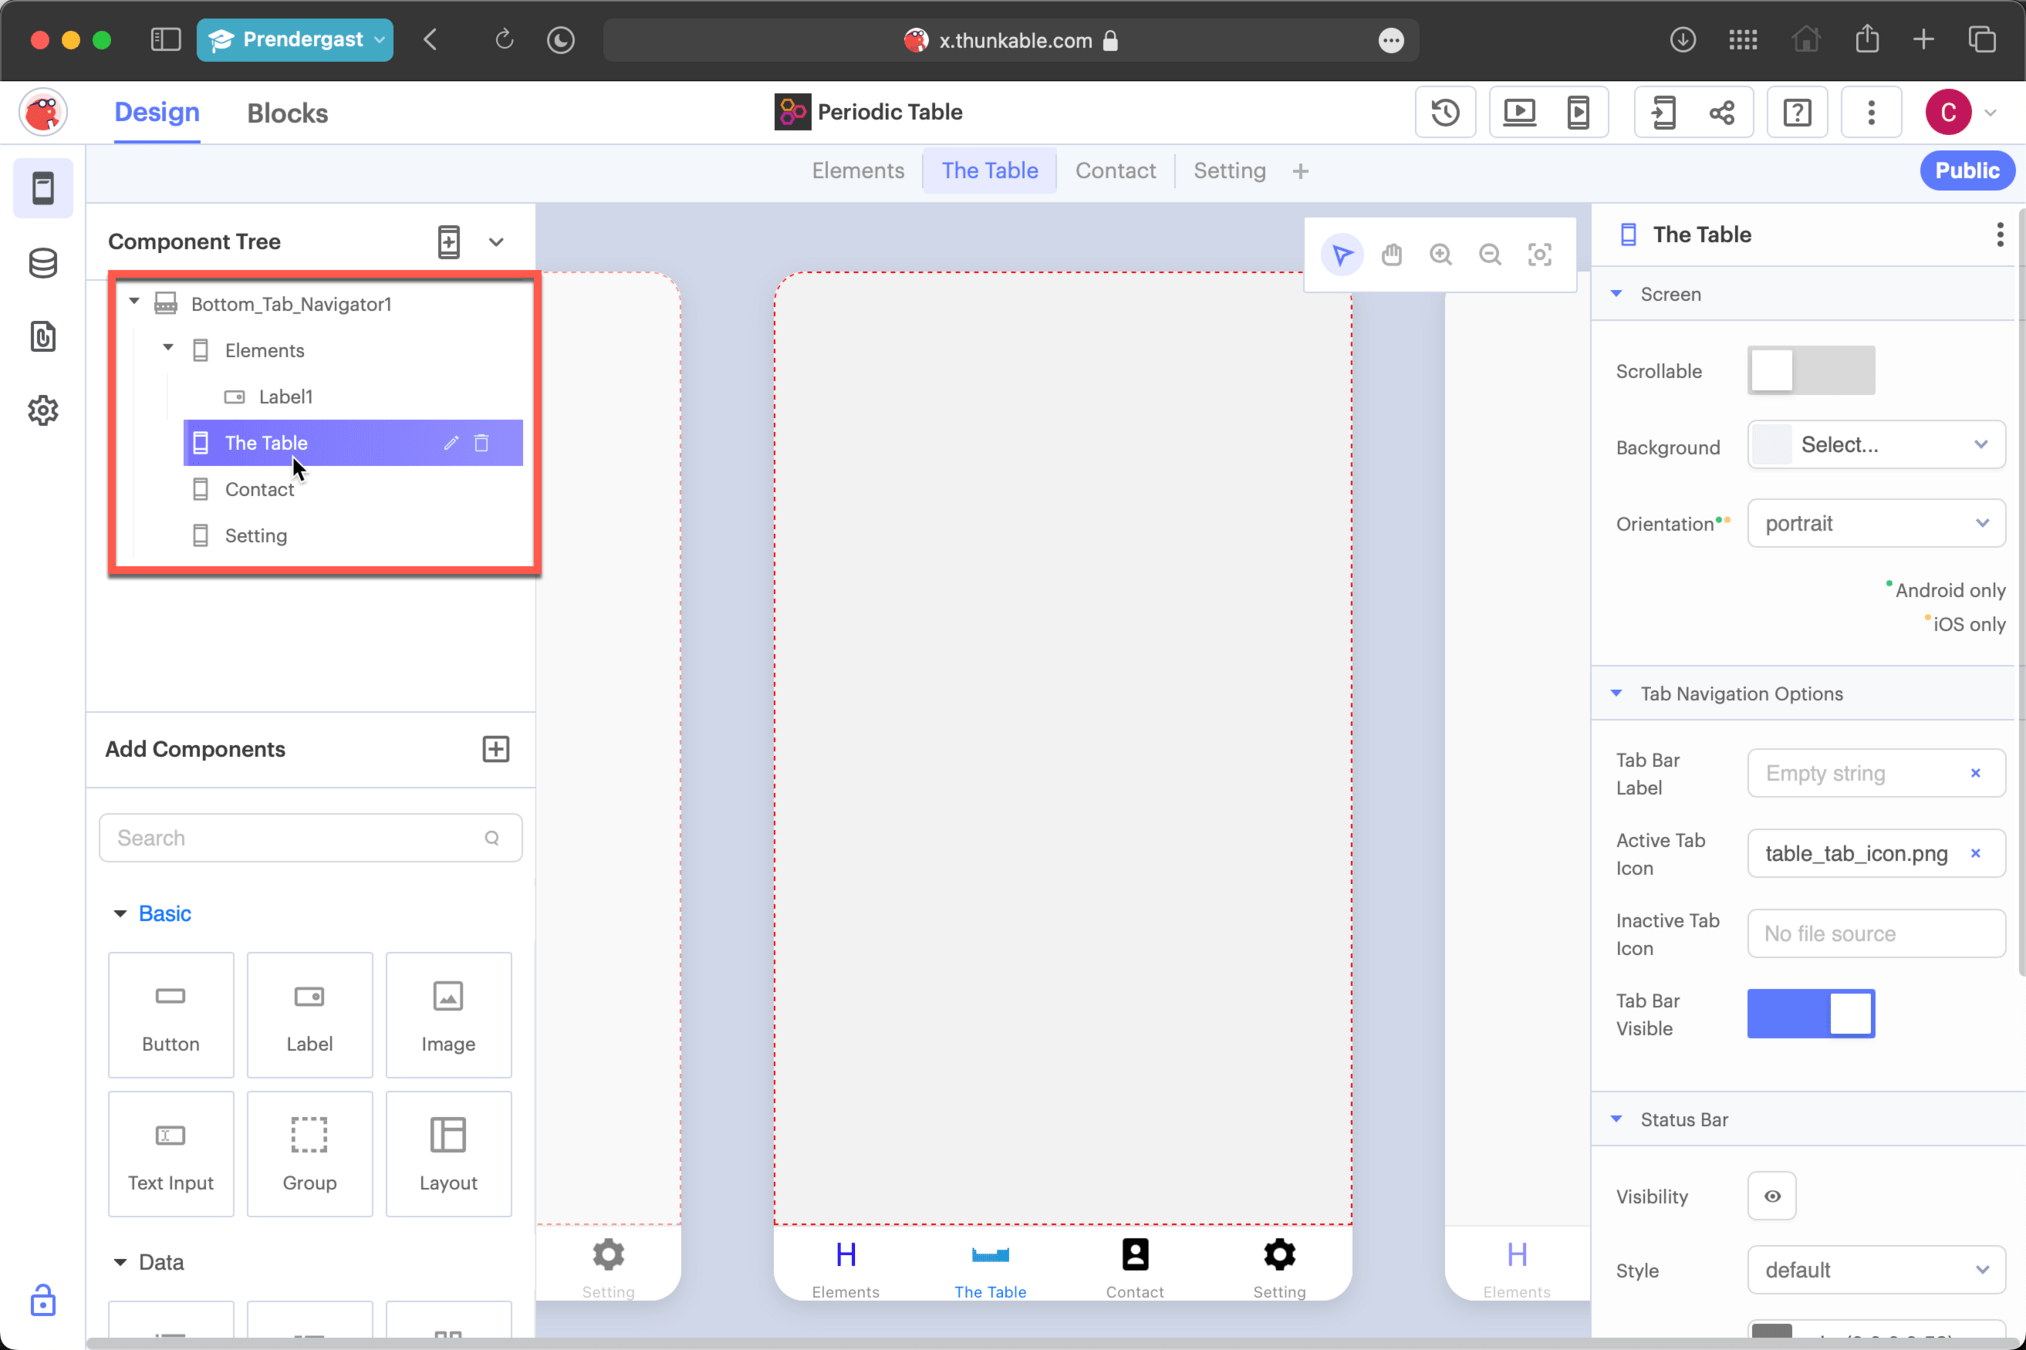Open the Assets sidebar icon
Screen dimensions: 2026x1350
point(43,337)
